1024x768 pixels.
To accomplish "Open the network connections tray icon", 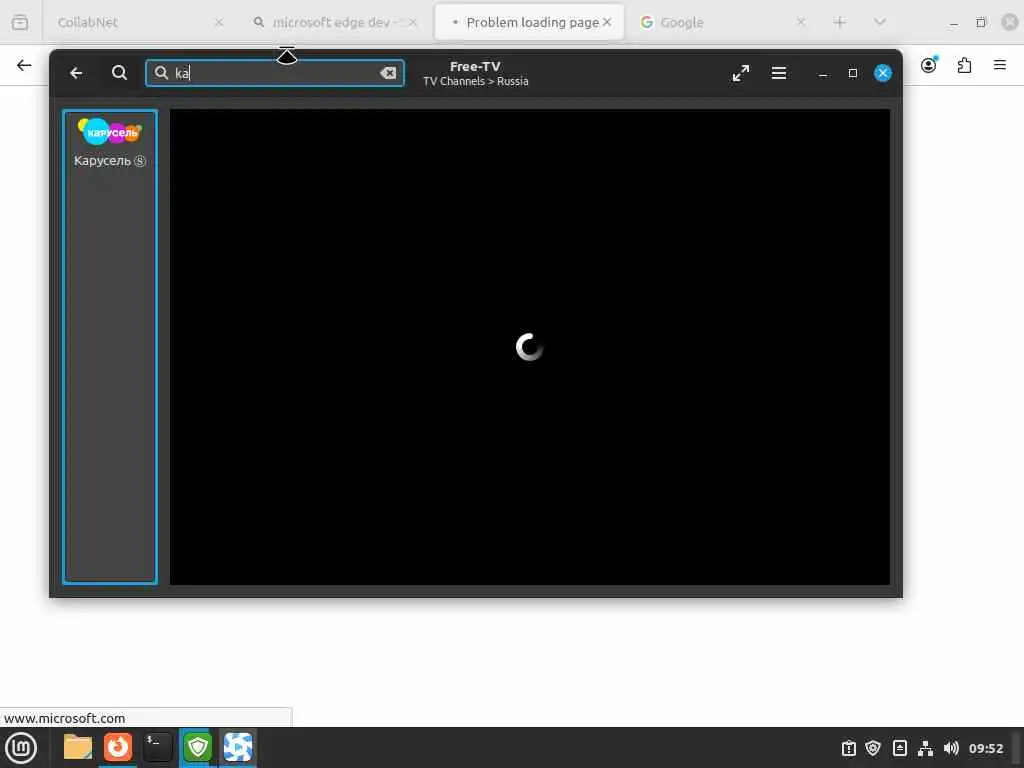I will [x=925, y=748].
